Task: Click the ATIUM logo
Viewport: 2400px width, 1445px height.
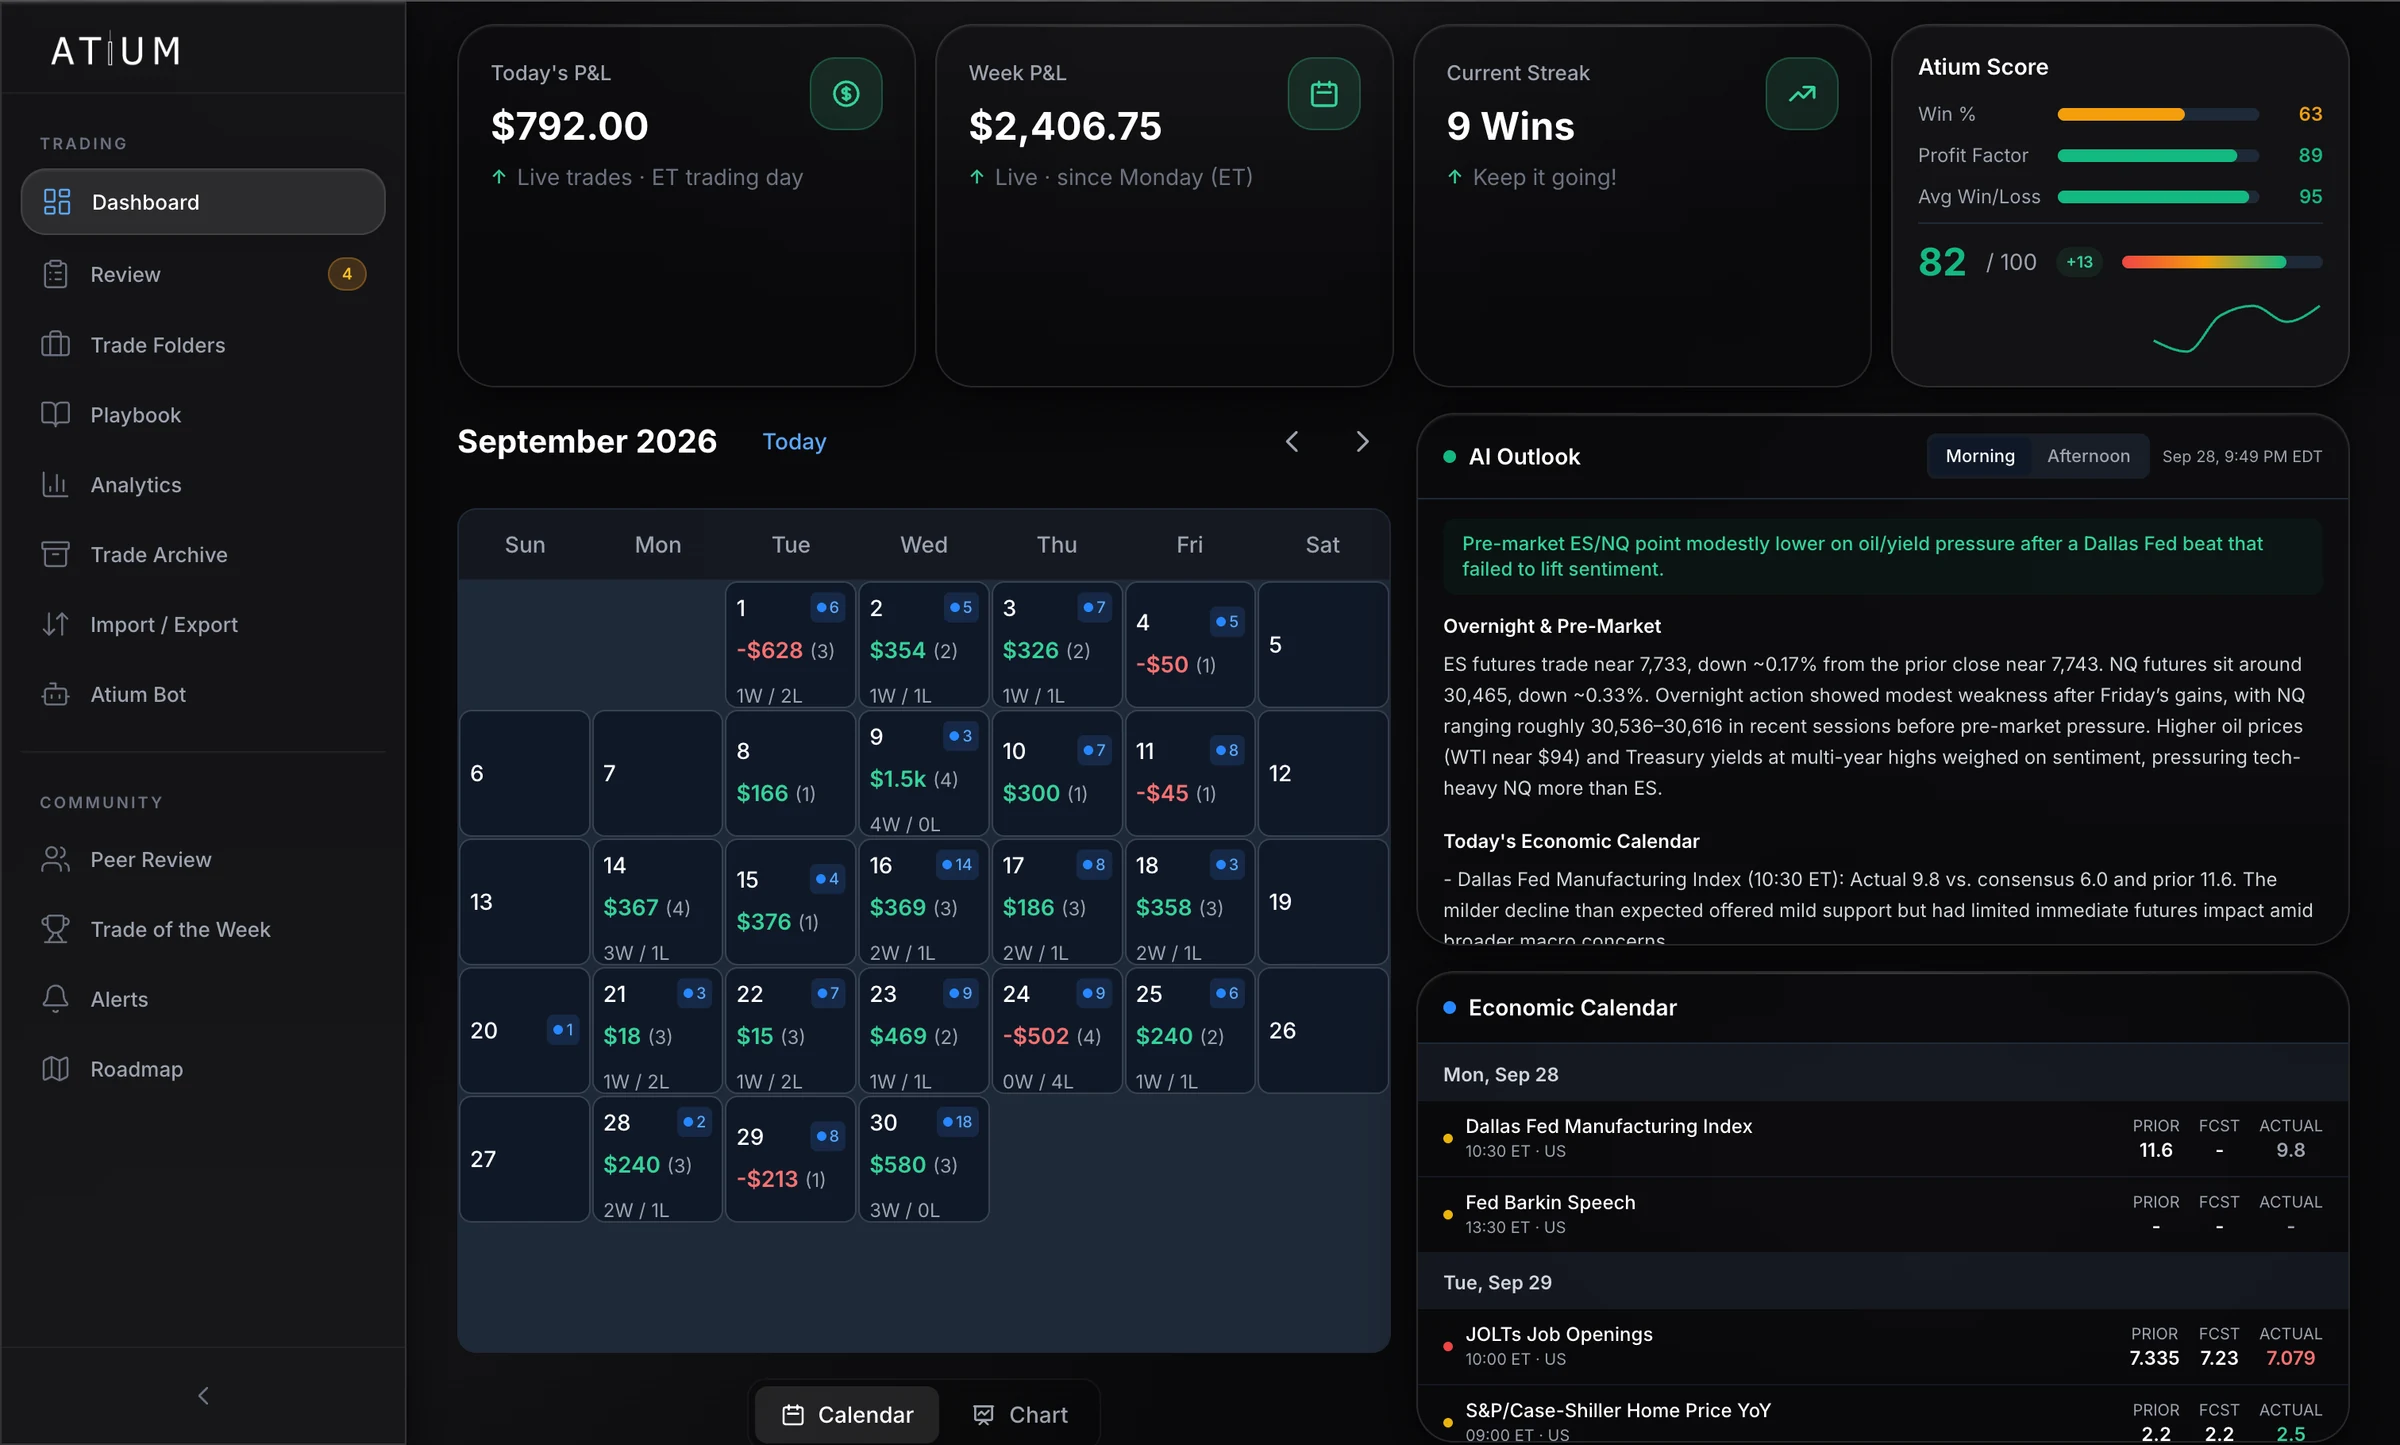Action: (x=116, y=51)
